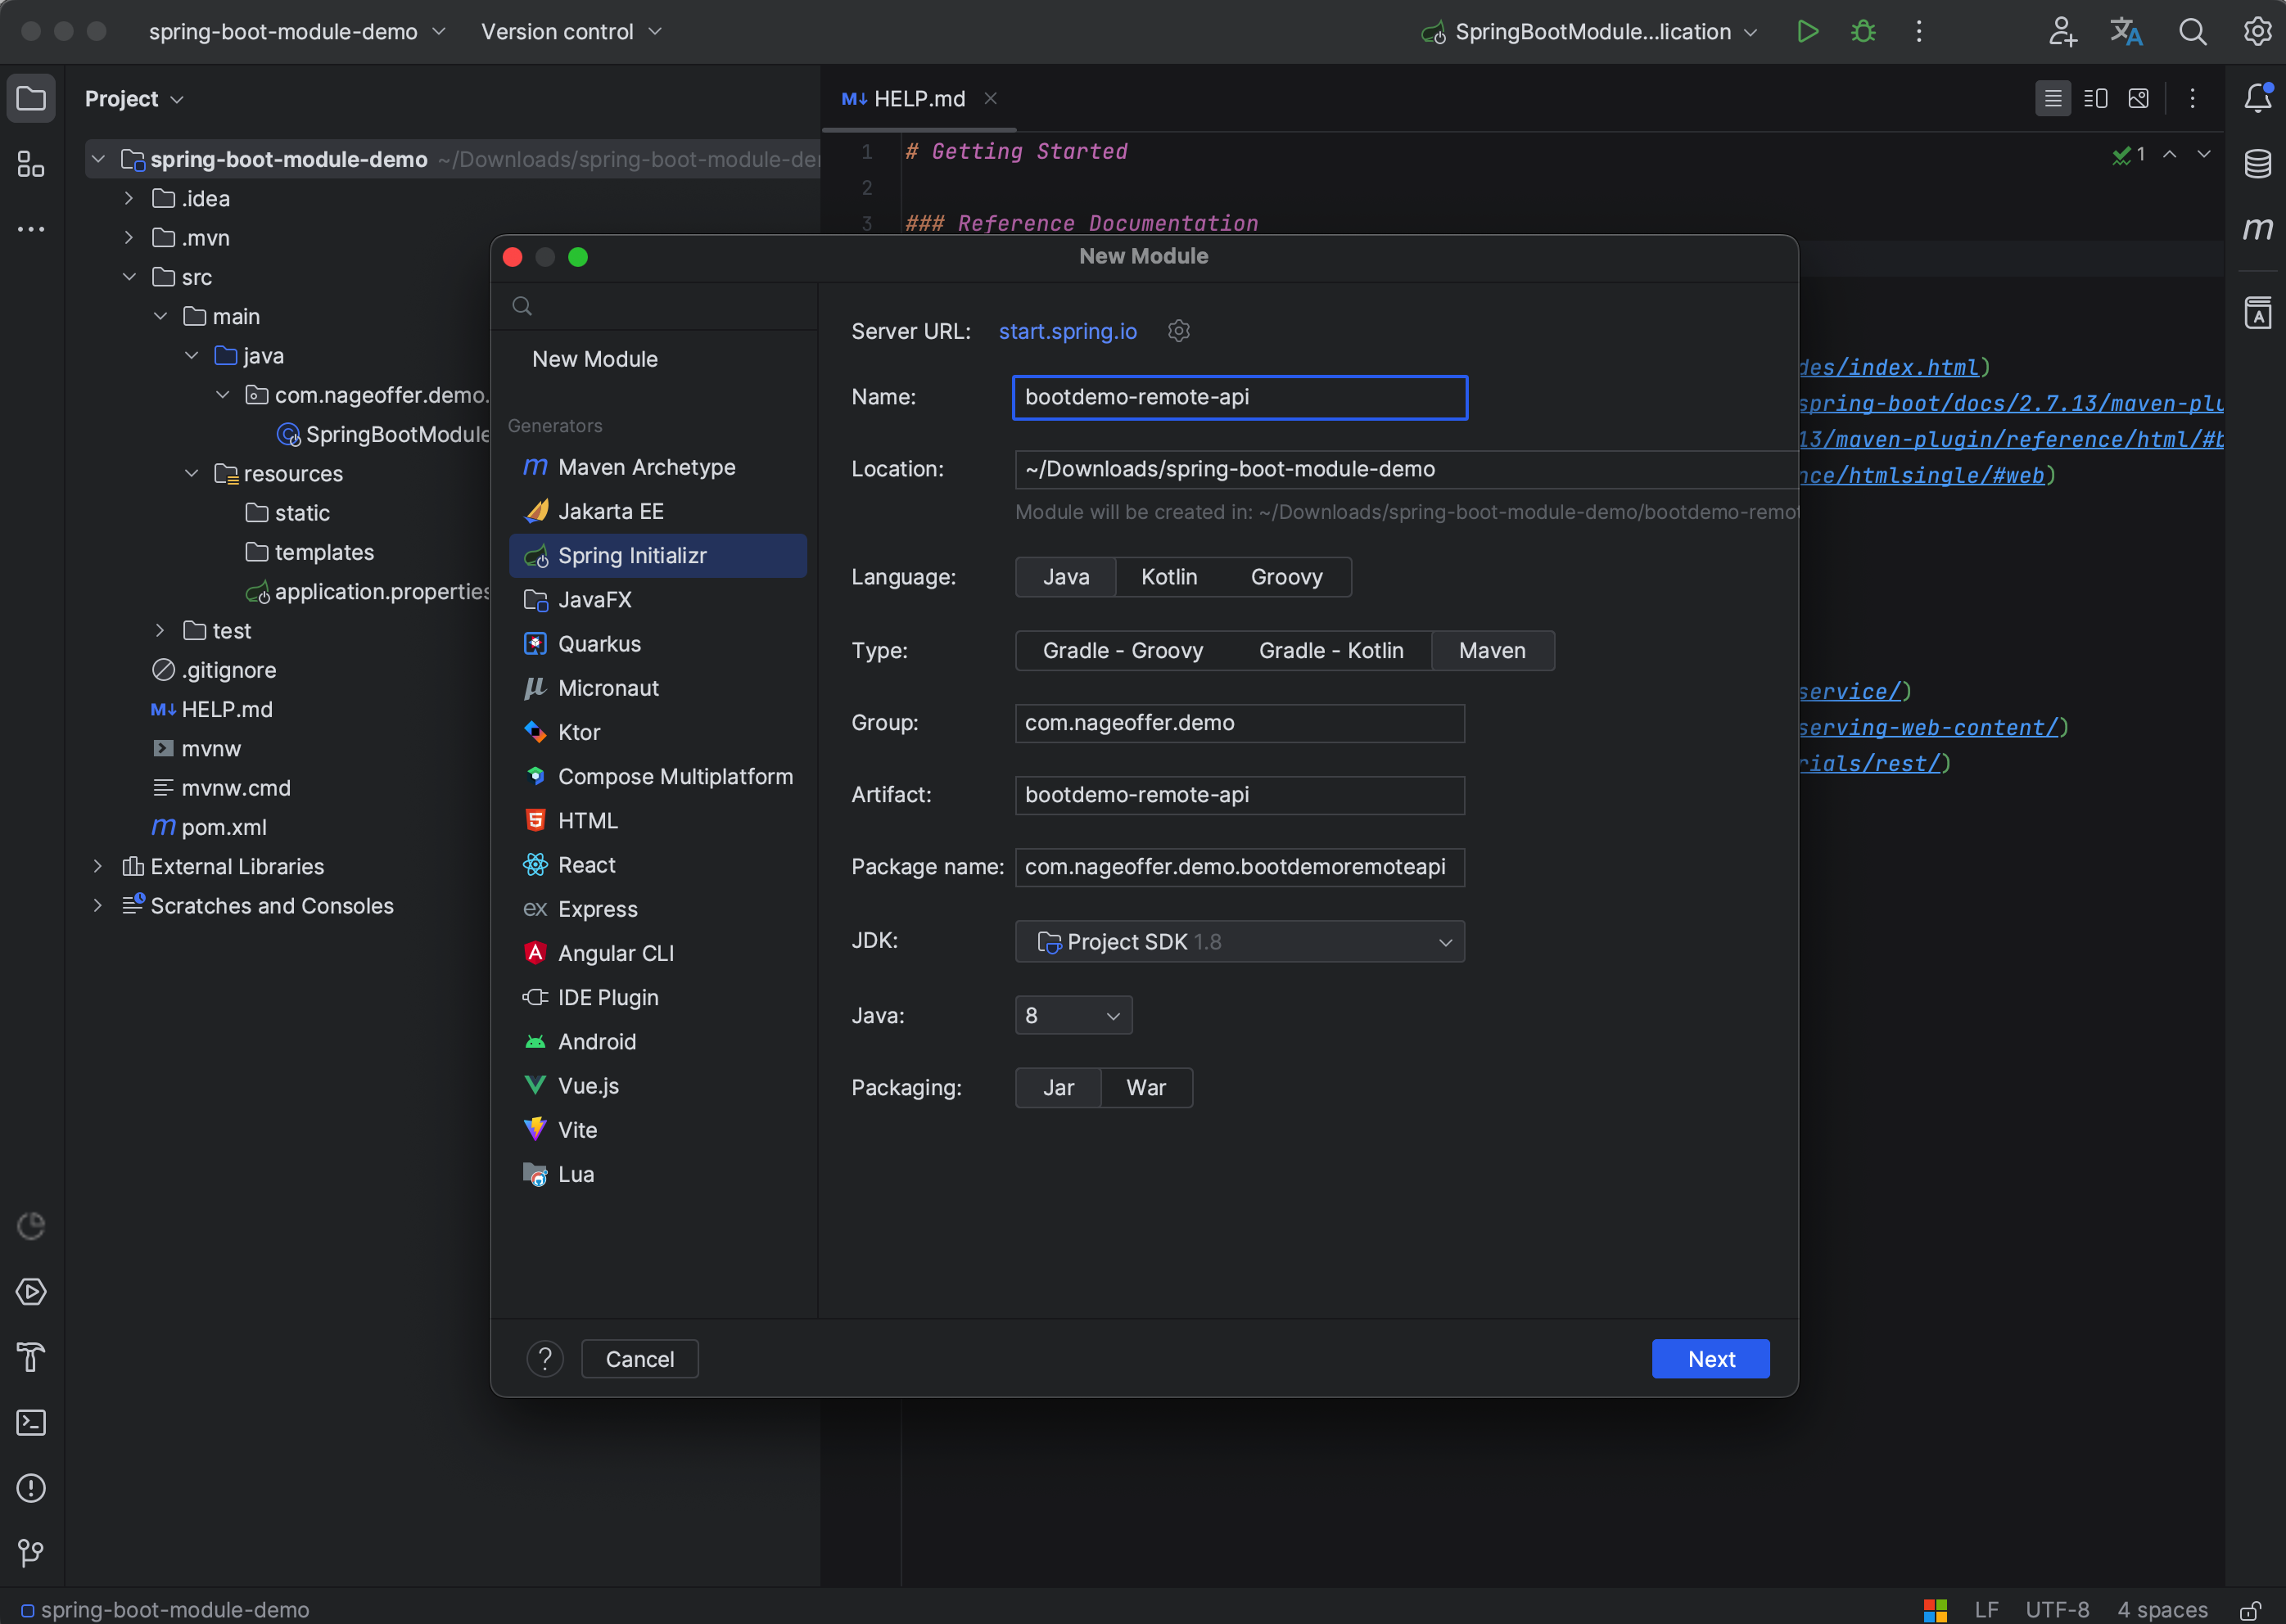This screenshot has height=1624, width=2286.
Task: Choose Maven build type
Action: [x=1492, y=651]
